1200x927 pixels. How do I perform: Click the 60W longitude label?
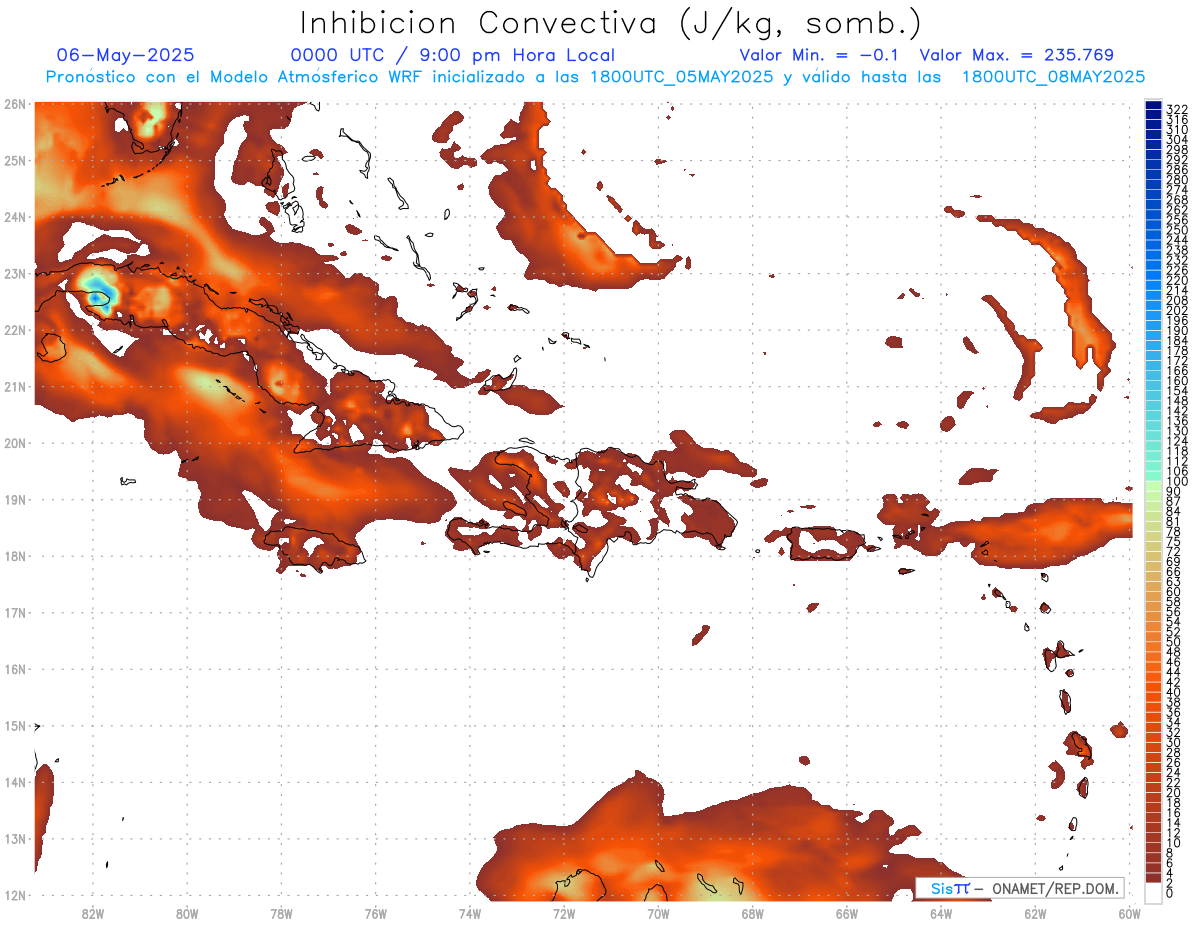1129,913
